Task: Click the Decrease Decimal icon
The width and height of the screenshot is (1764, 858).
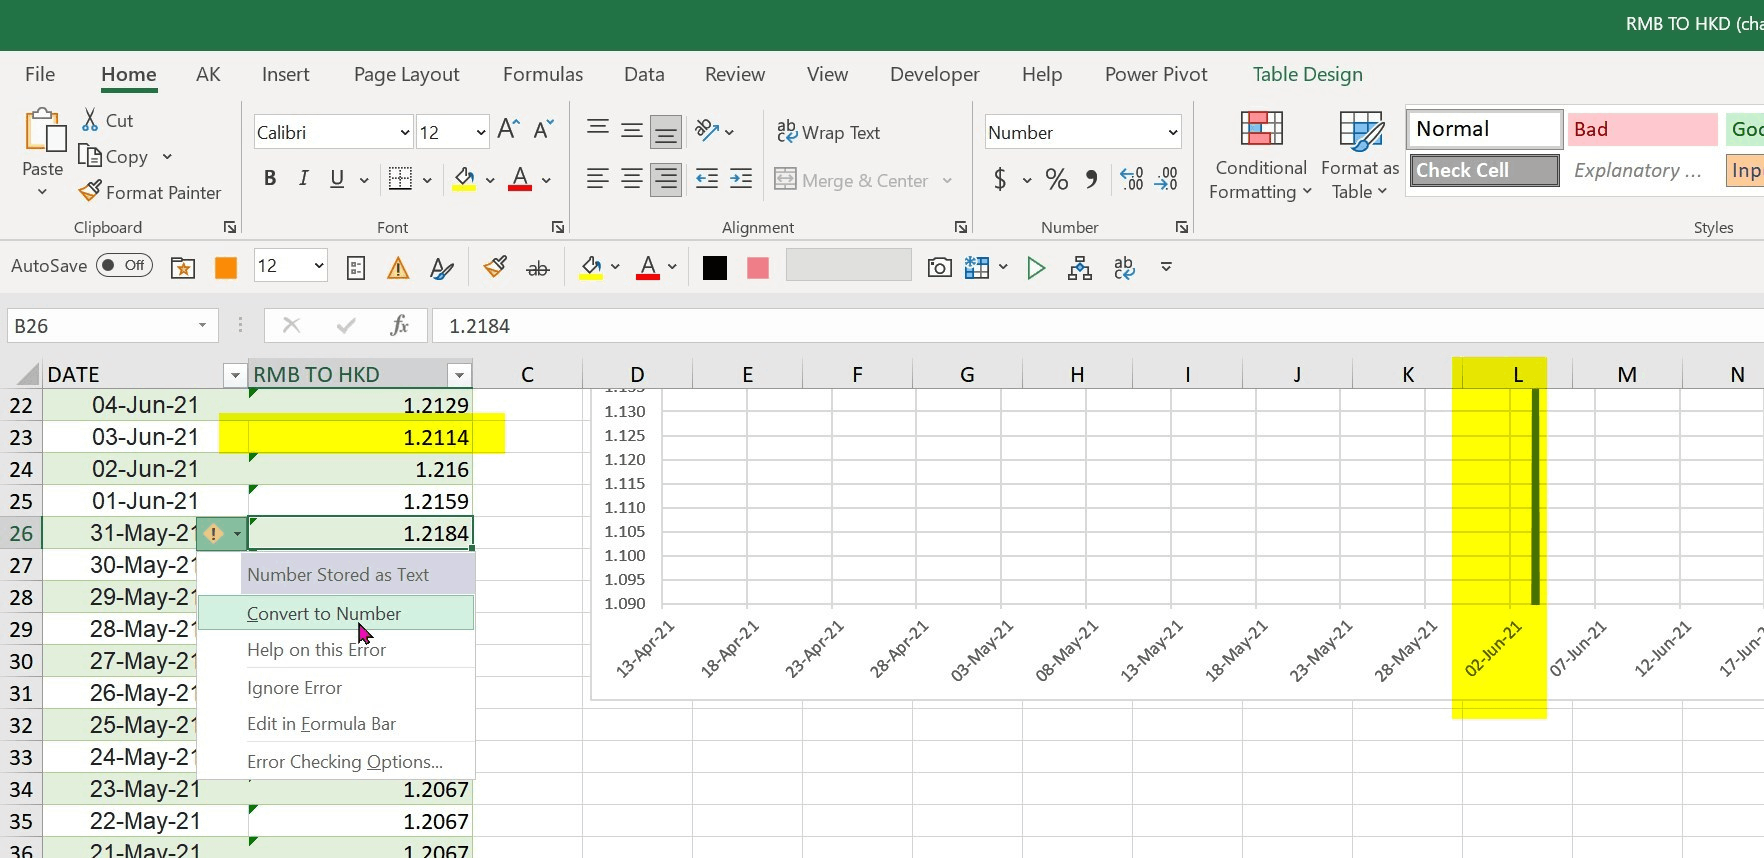Action: pos(1167,179)
